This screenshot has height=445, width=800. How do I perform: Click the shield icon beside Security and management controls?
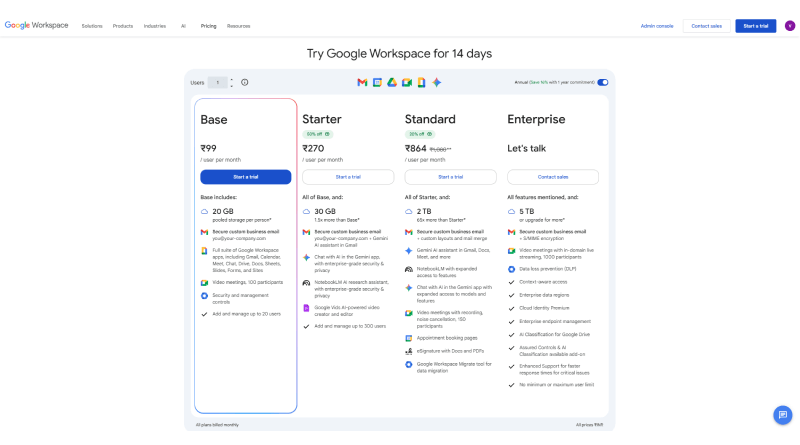205,295
